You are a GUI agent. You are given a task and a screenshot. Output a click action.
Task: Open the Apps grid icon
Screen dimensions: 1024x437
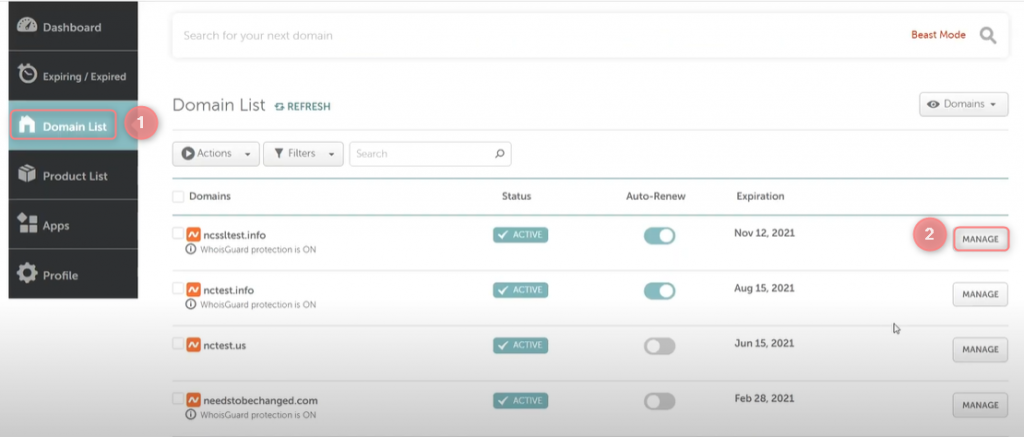pos(27,224)
